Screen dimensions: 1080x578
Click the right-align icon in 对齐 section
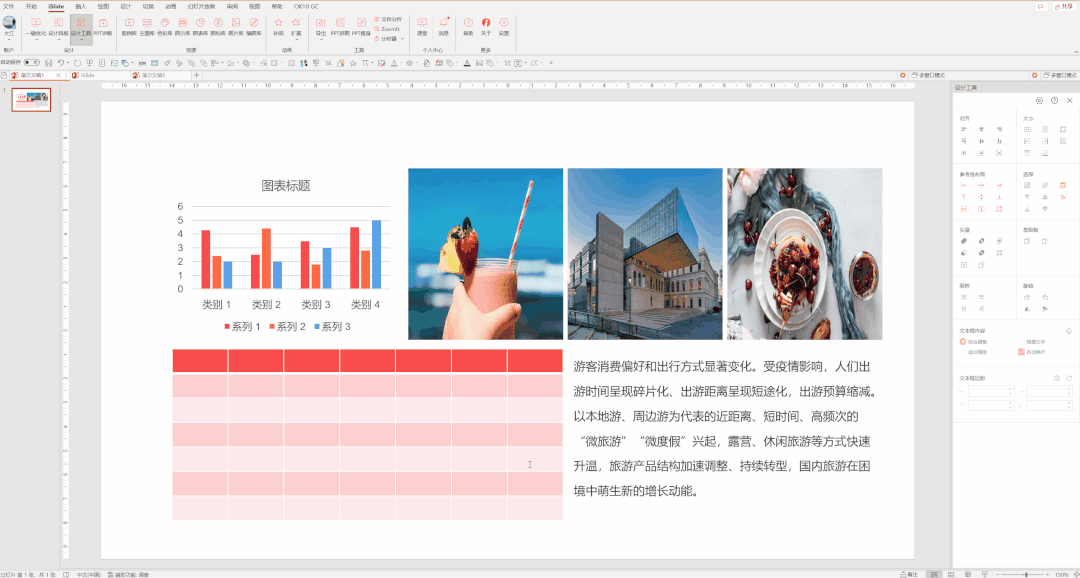point(999,129)
